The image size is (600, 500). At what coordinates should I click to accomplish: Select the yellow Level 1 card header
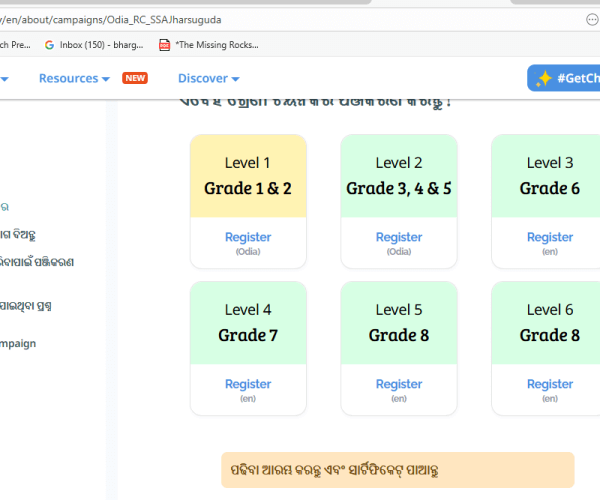tap(248, 176)
